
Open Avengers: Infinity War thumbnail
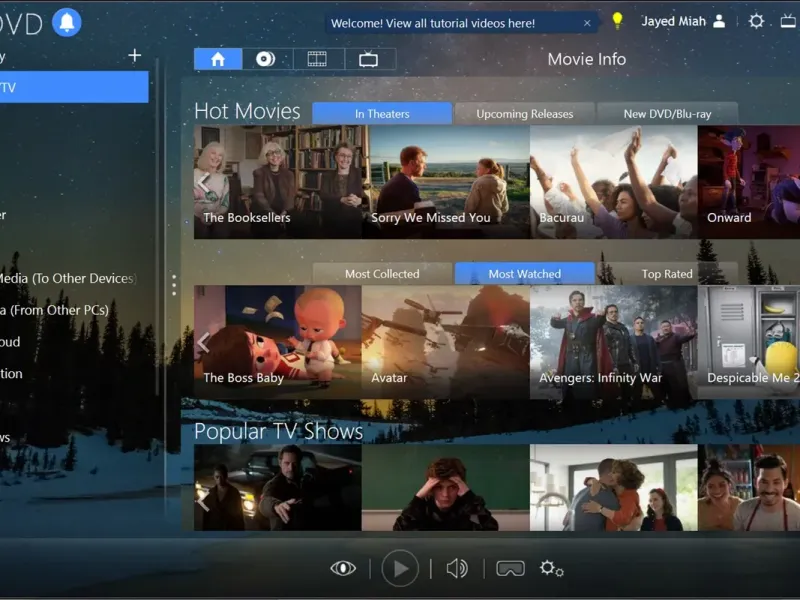click(x=614, y=342)
